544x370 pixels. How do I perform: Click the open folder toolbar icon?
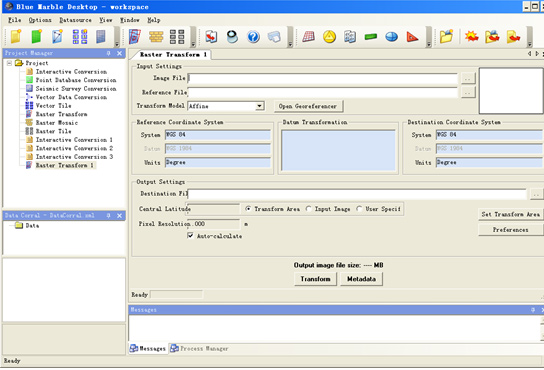[447, 36]
